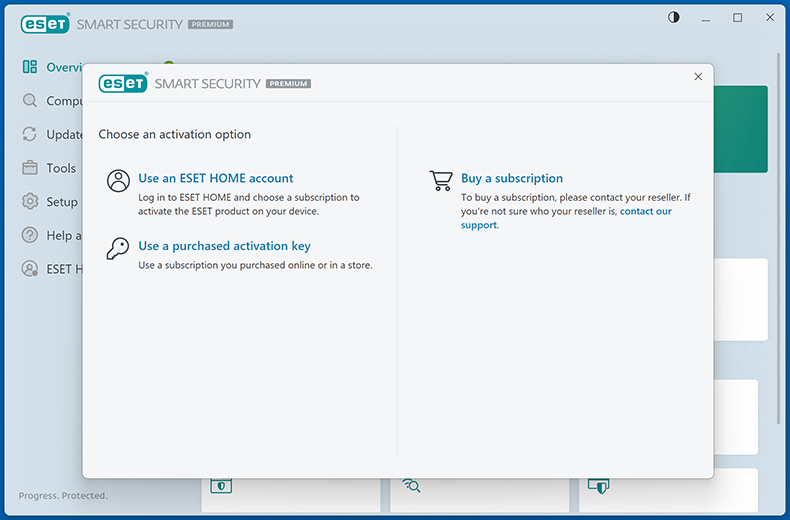
Task: Click the 'Progress. Protected.' footer text
Action: 63,496
